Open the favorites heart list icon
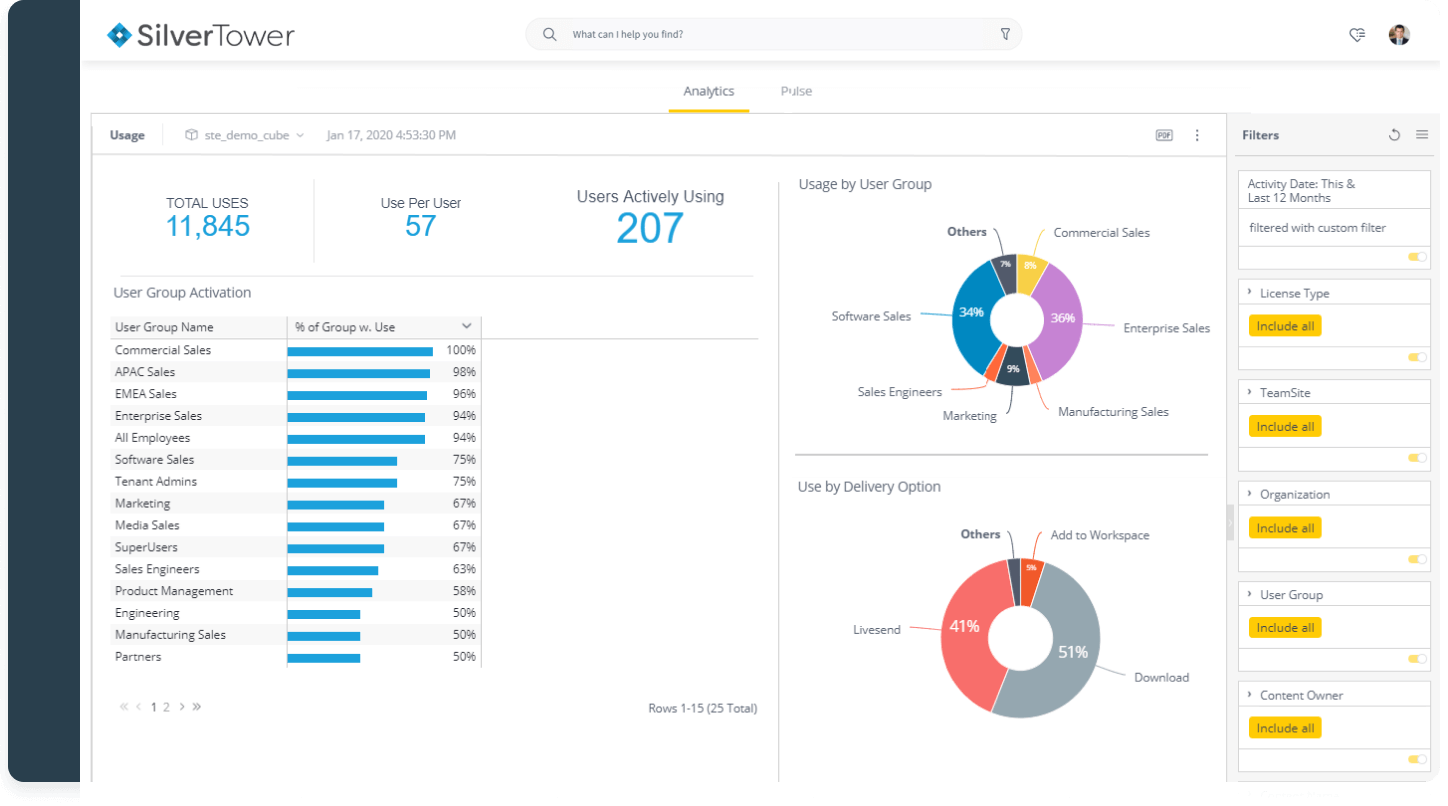This screenshot has width=1448, height=806. click(1356, 35)
